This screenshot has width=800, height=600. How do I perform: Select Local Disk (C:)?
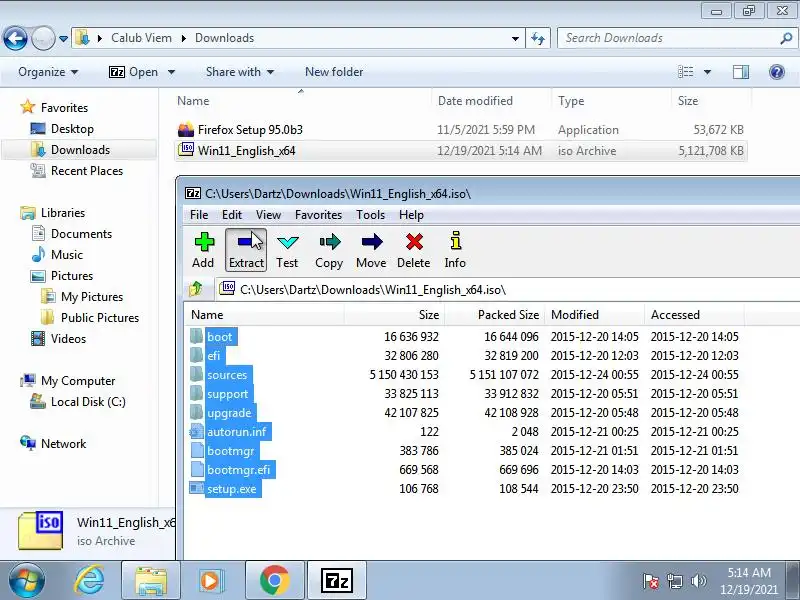tap(88, 402)
